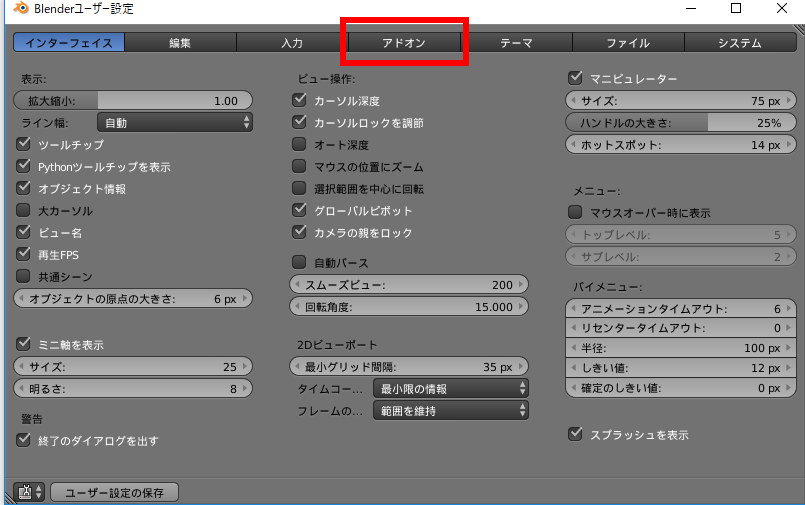Uncheck スプラッシュを表示
This screenshot has width=805, height=505.
[576, 434]
